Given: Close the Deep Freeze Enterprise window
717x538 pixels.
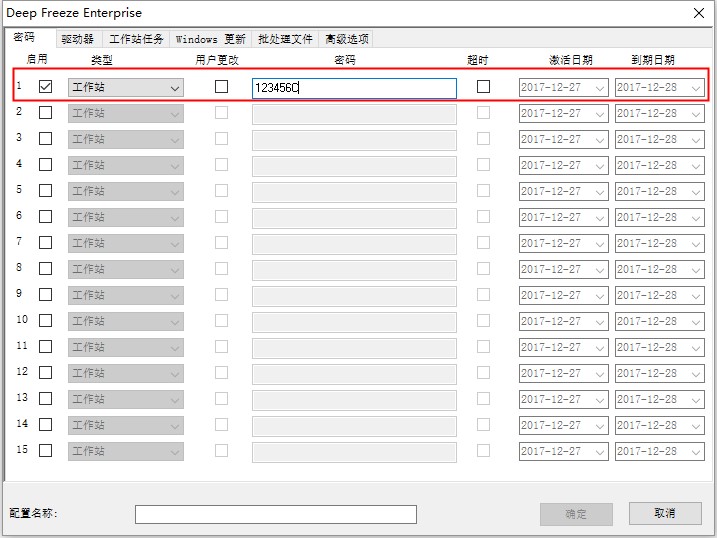Looking at the screenshot, I should (697, 13).
